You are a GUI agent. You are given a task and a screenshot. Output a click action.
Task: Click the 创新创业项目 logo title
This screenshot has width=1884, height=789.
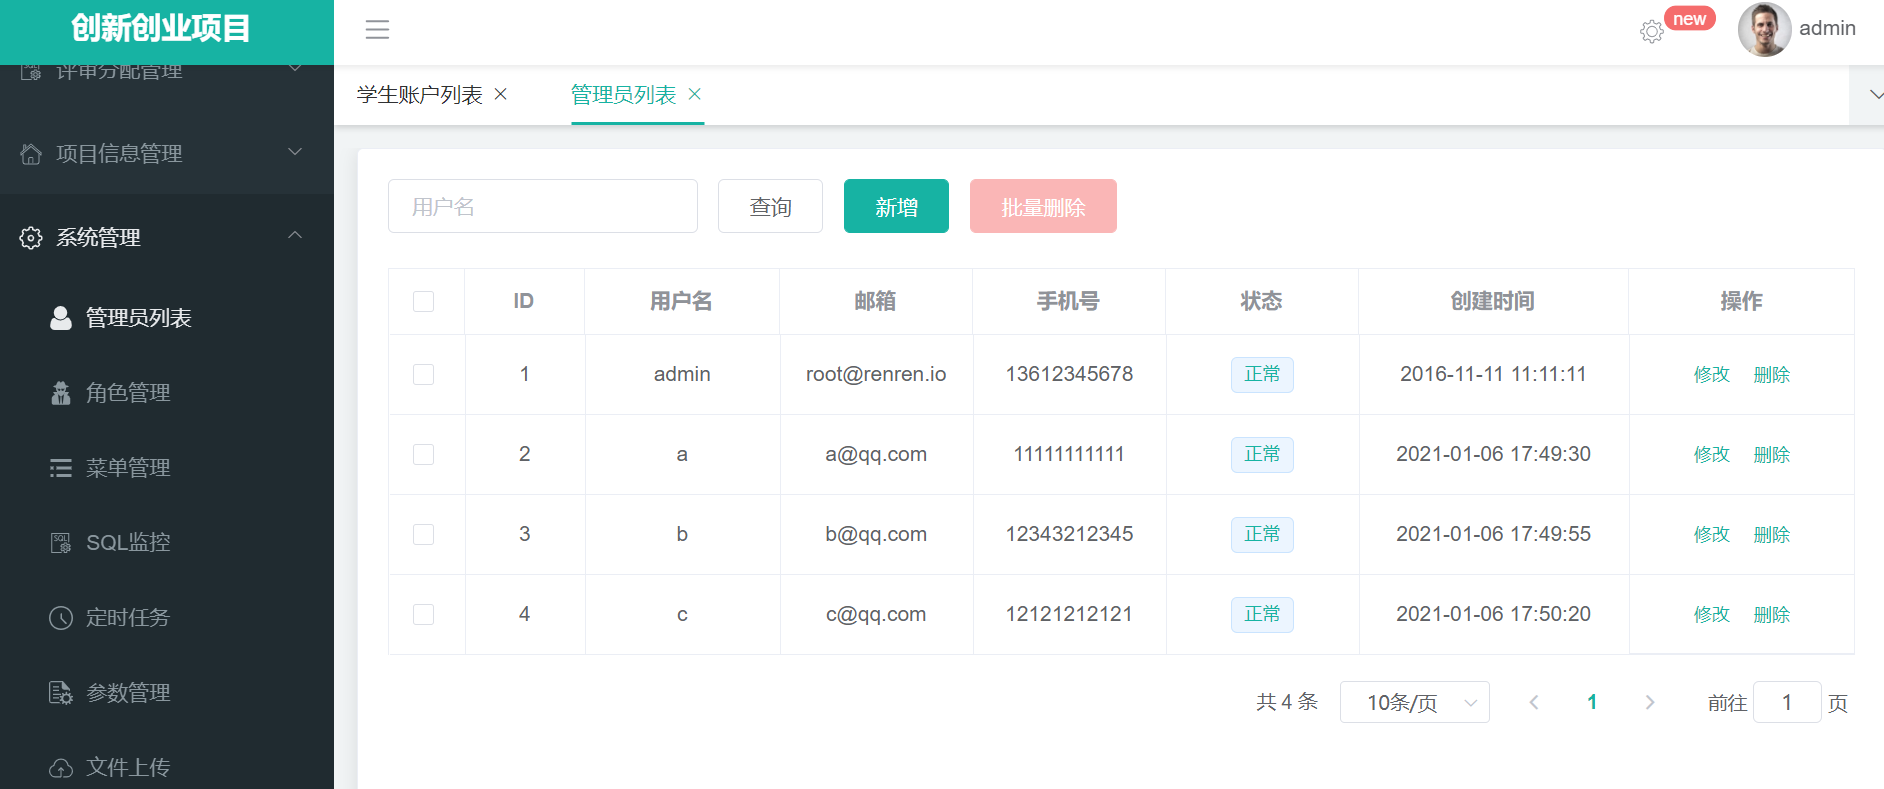(x=161, y=28)
